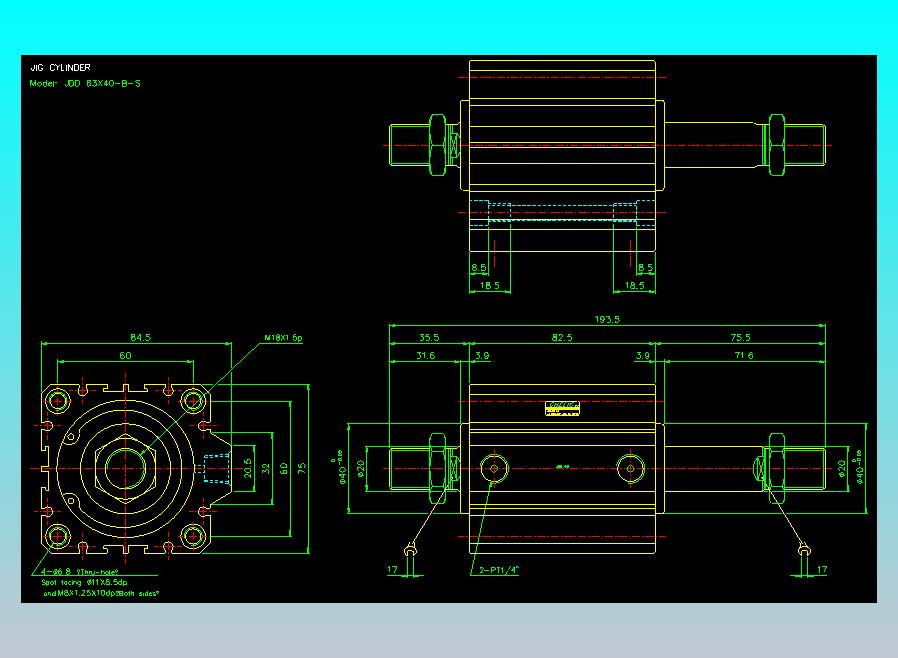Click the yellow nameplate on cylinder body
Viewport: 898px width, 658px height.
point(562,408)
